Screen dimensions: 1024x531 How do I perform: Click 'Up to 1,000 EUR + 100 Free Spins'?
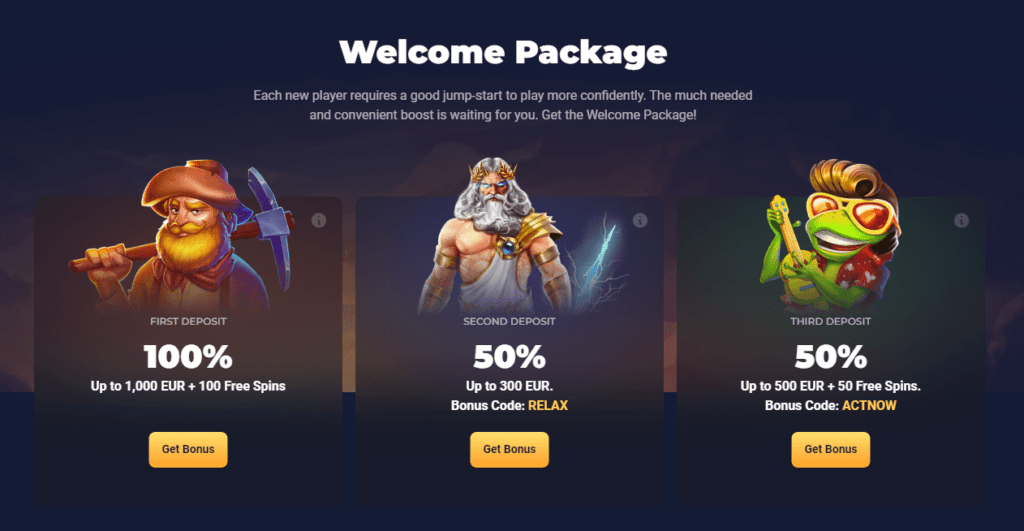pos(188,386)
